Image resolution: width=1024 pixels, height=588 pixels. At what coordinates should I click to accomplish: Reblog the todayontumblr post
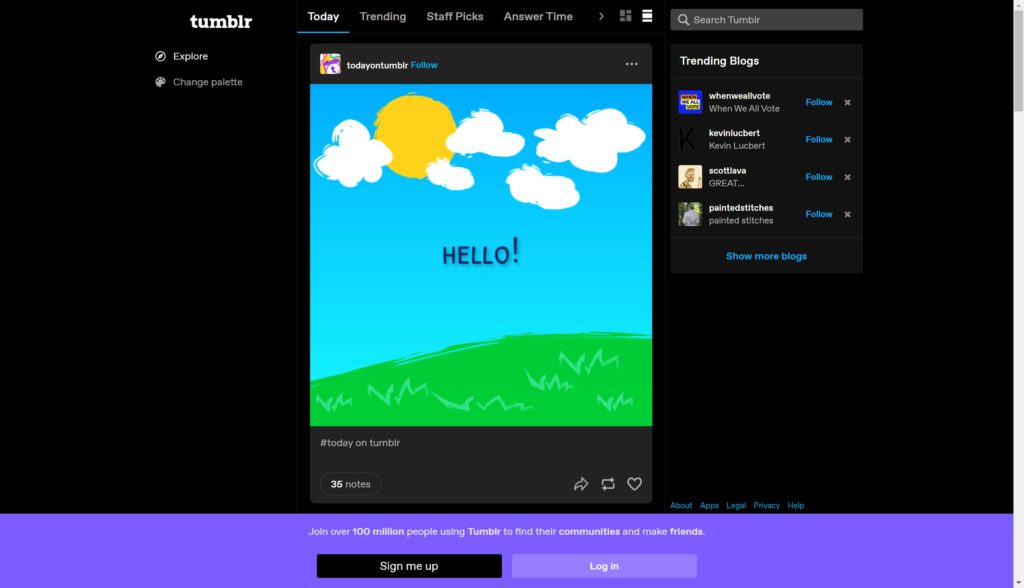click(608, 484)
